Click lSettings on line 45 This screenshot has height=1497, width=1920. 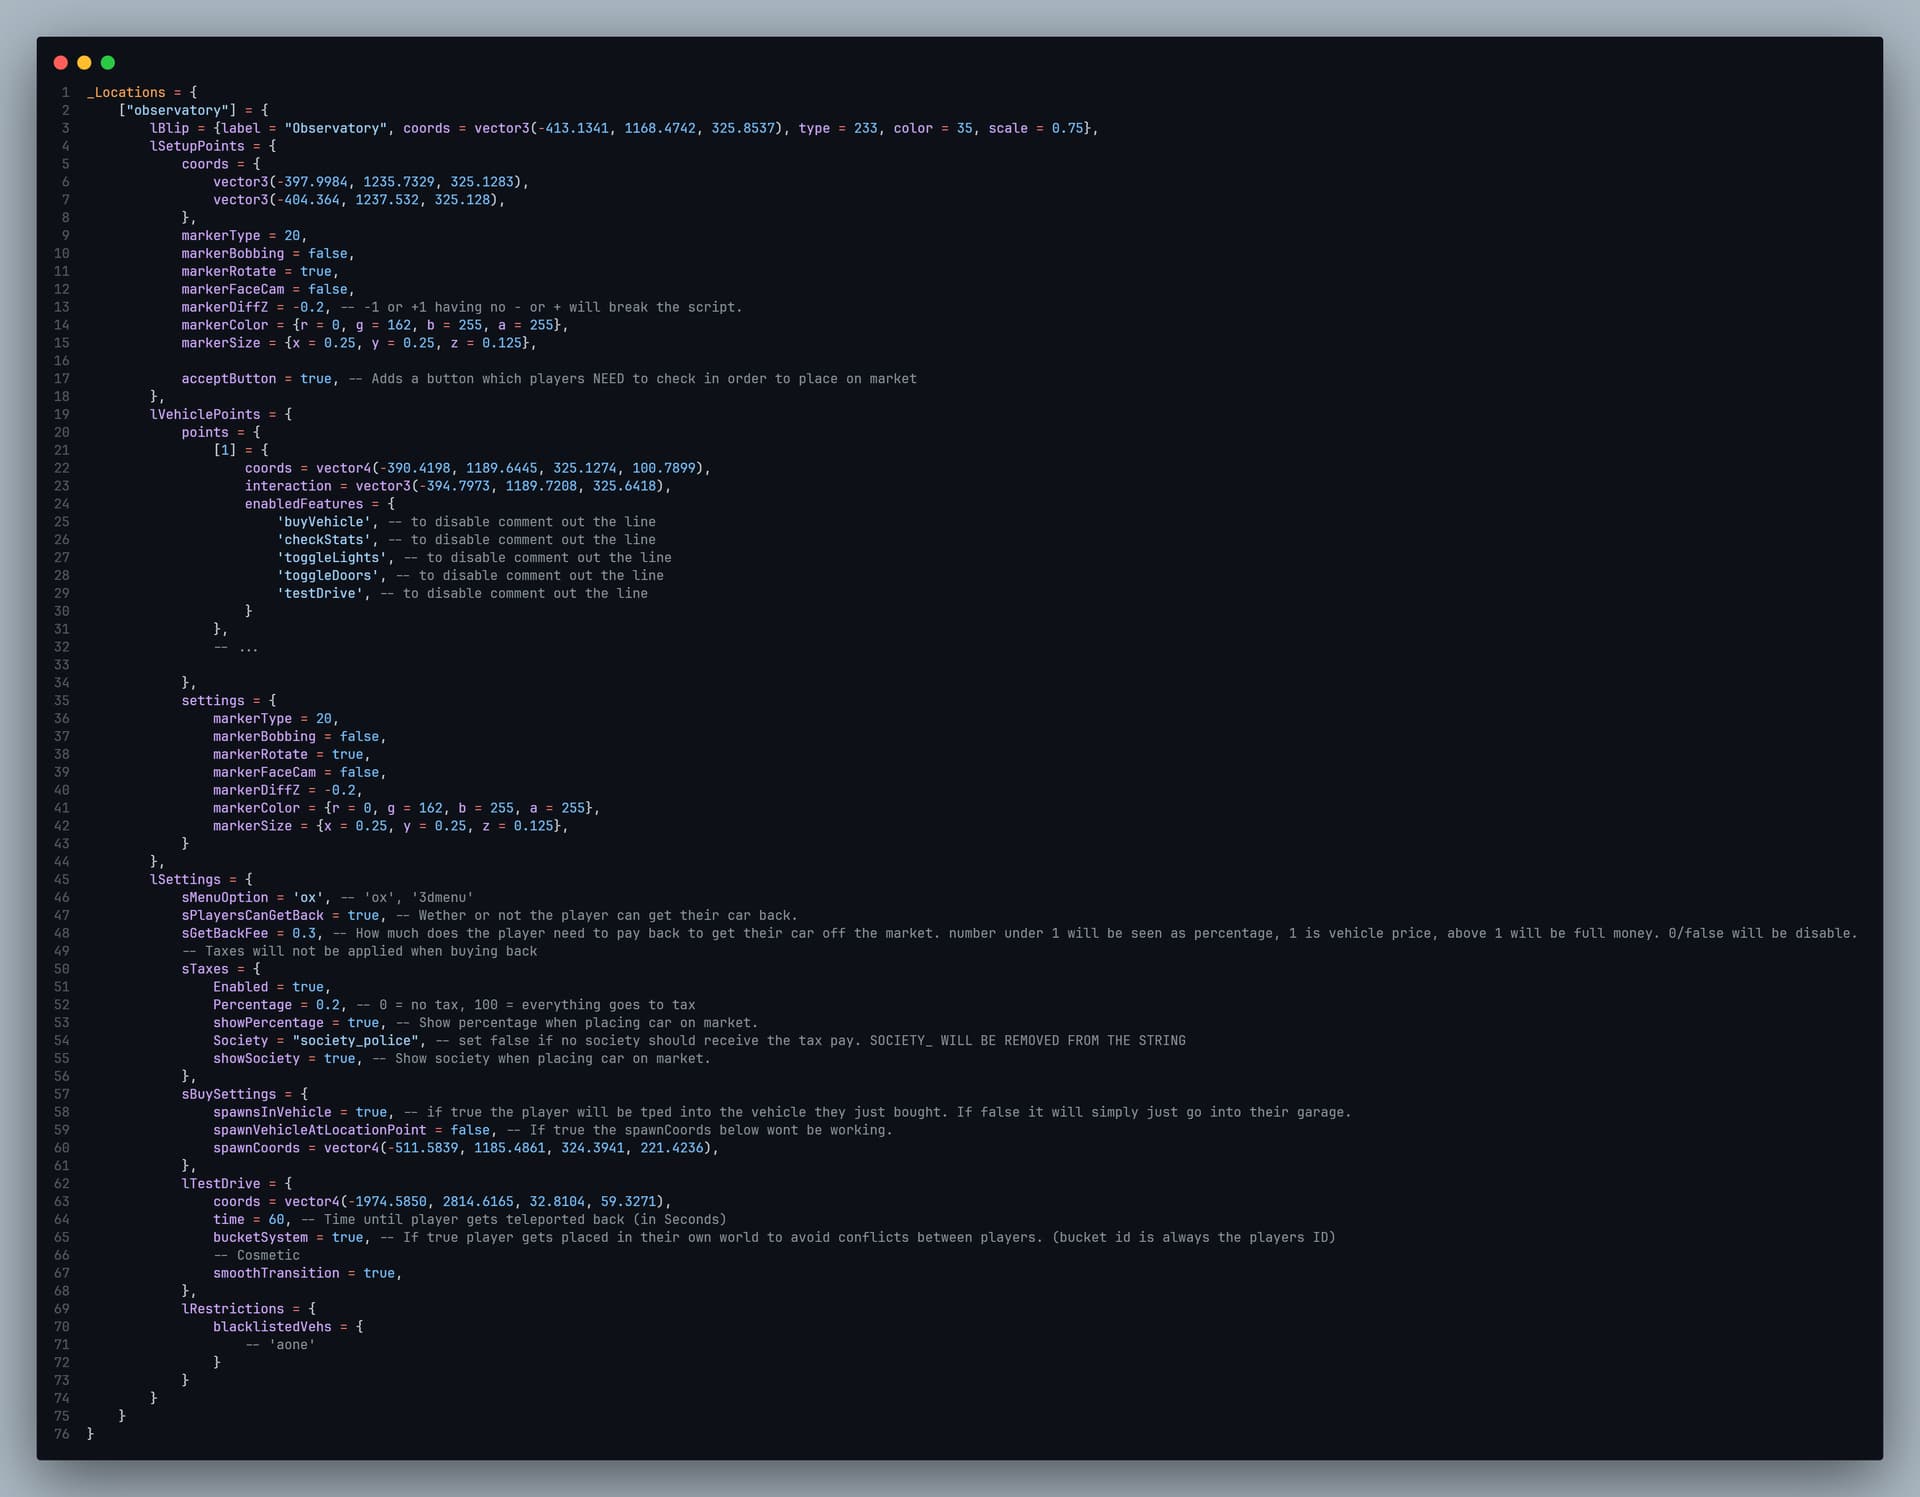point(186,880)
